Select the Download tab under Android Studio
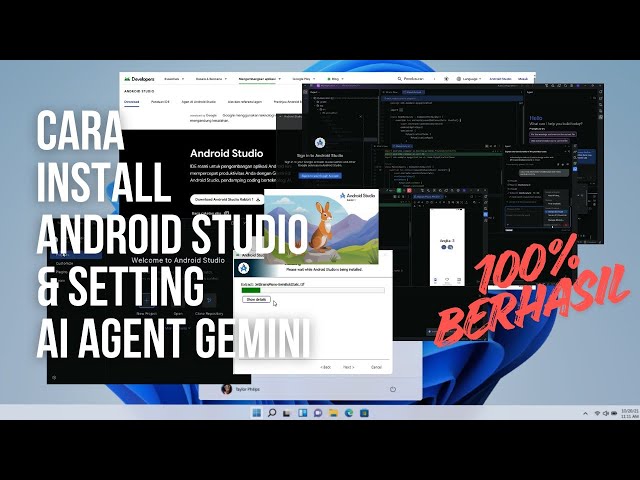The width and height of the screenshot is (640, 480). click(x=131, y=102)
